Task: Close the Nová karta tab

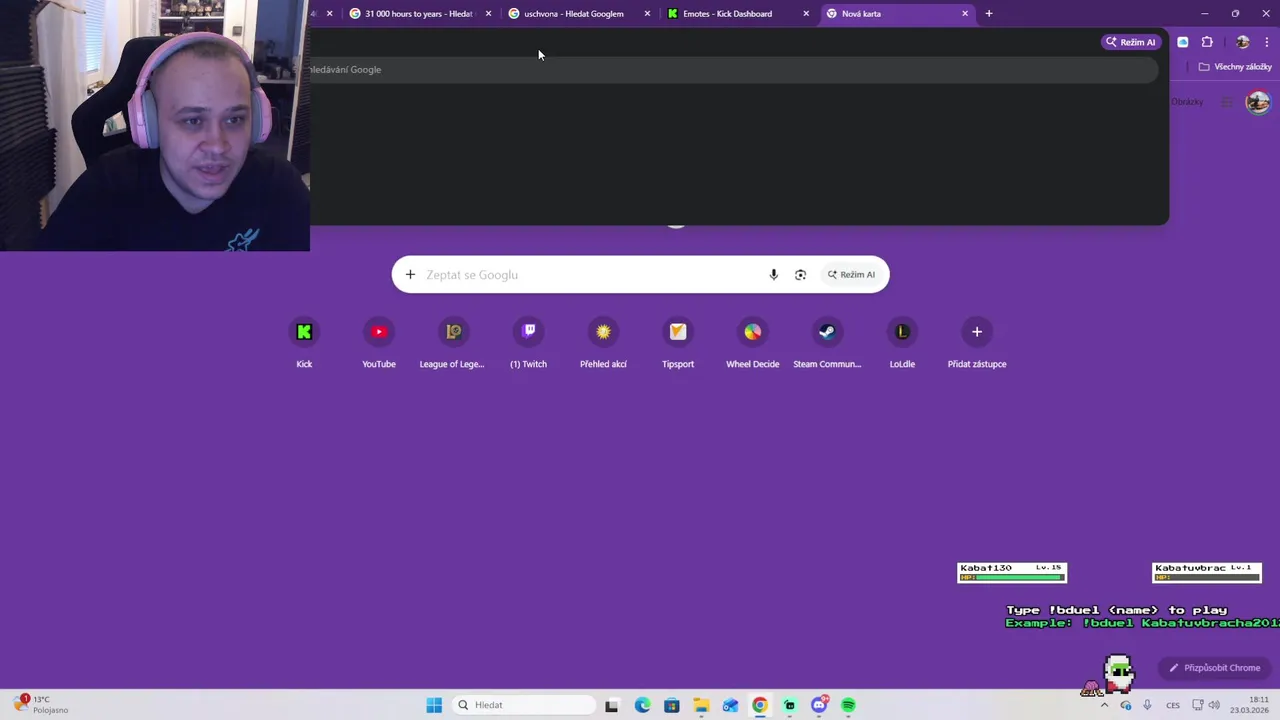Action: click(x=965, y=14)
